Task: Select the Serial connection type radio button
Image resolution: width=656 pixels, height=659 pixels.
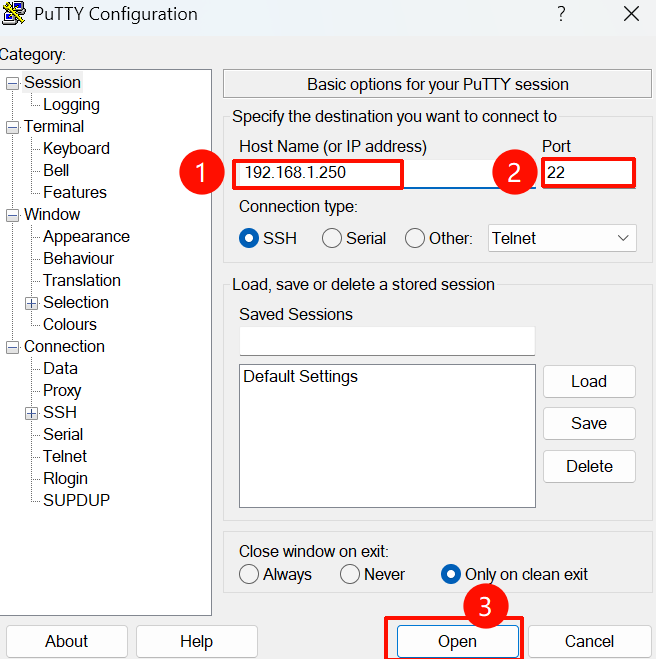Action: 331,238
